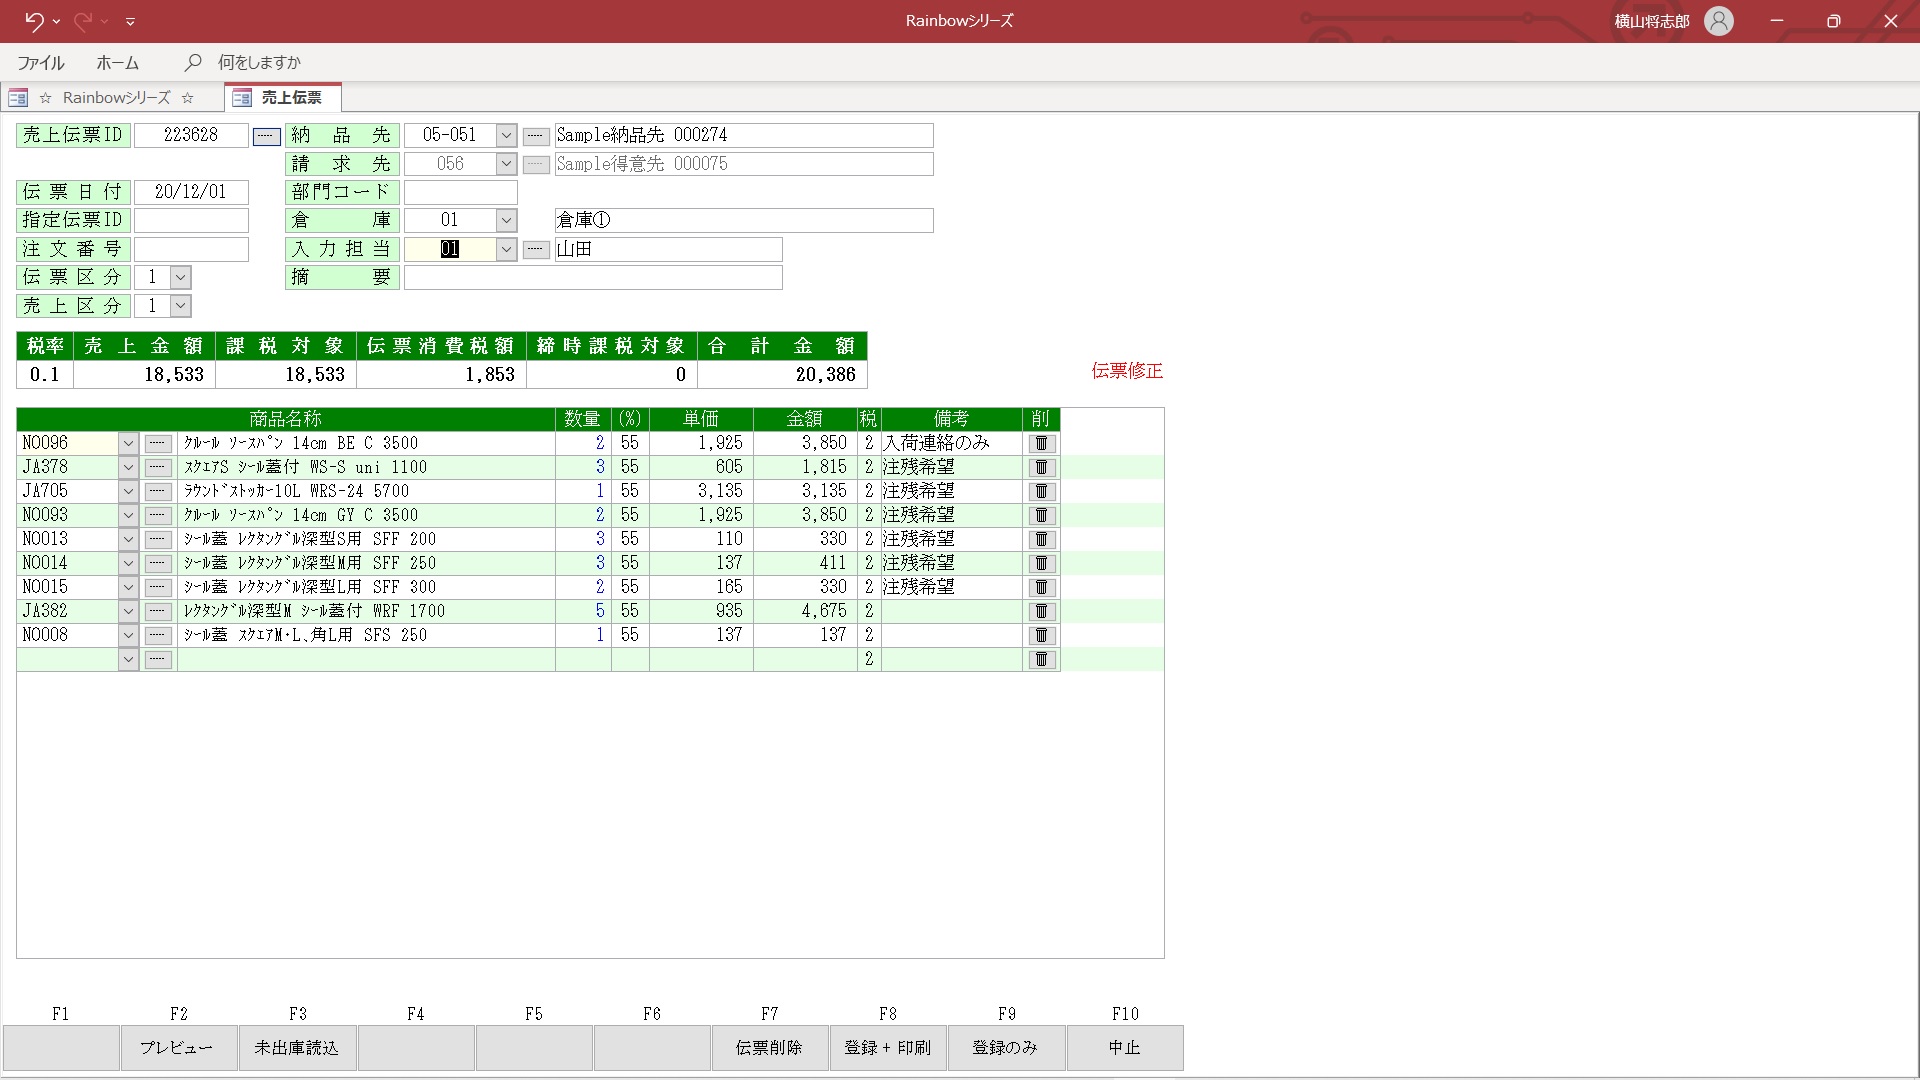Open lookup button beside 売上伝票ID field
The width and height of the screenshot is (1920, 1080).
[x=266, y=136]
